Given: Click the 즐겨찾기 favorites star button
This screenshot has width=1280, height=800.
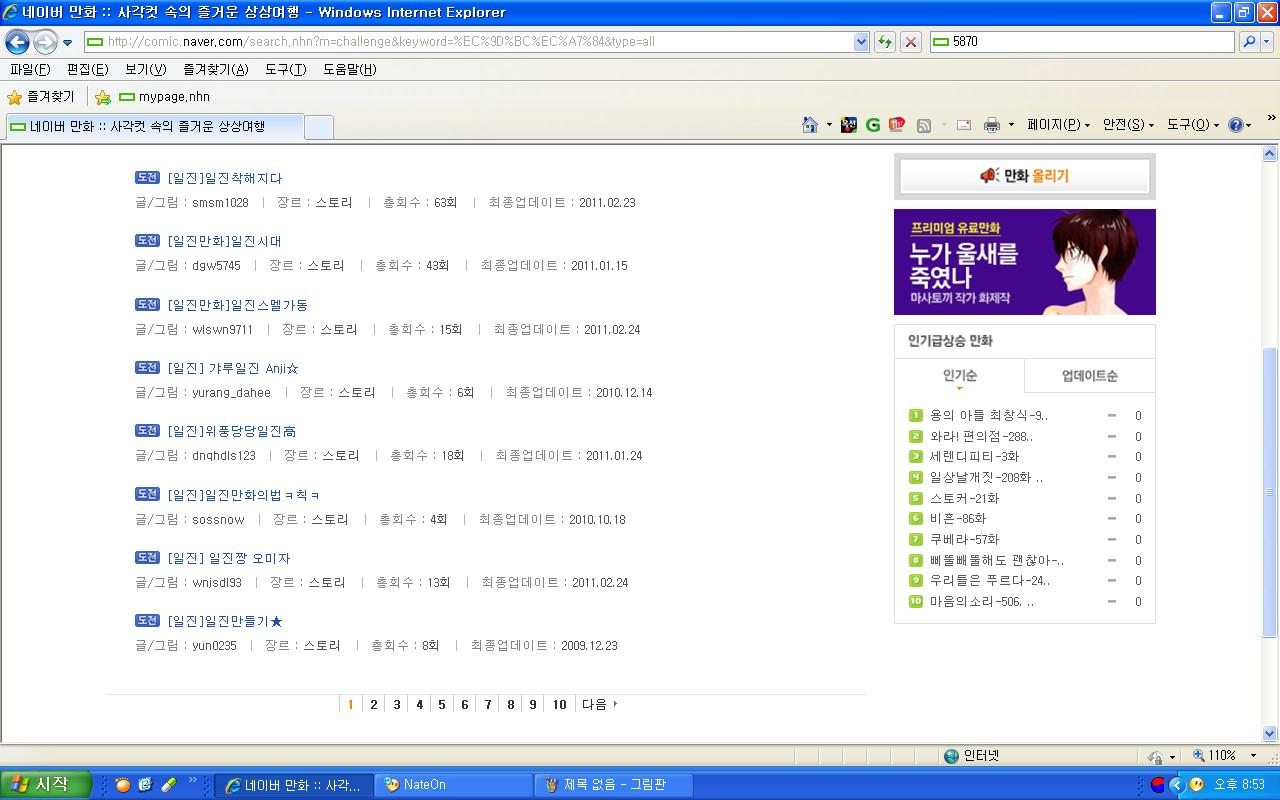Looking at the screenshot, I should 41,97.
